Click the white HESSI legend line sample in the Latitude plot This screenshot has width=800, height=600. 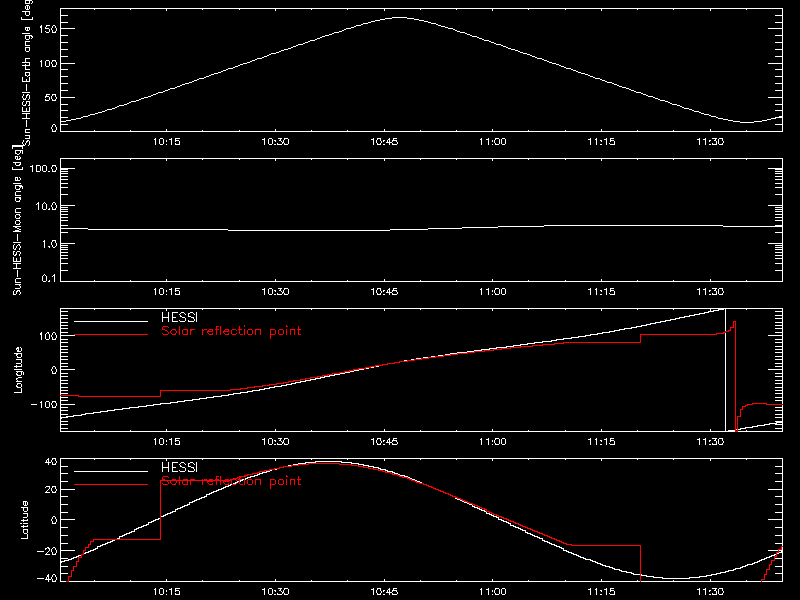(x=111, y=471)
